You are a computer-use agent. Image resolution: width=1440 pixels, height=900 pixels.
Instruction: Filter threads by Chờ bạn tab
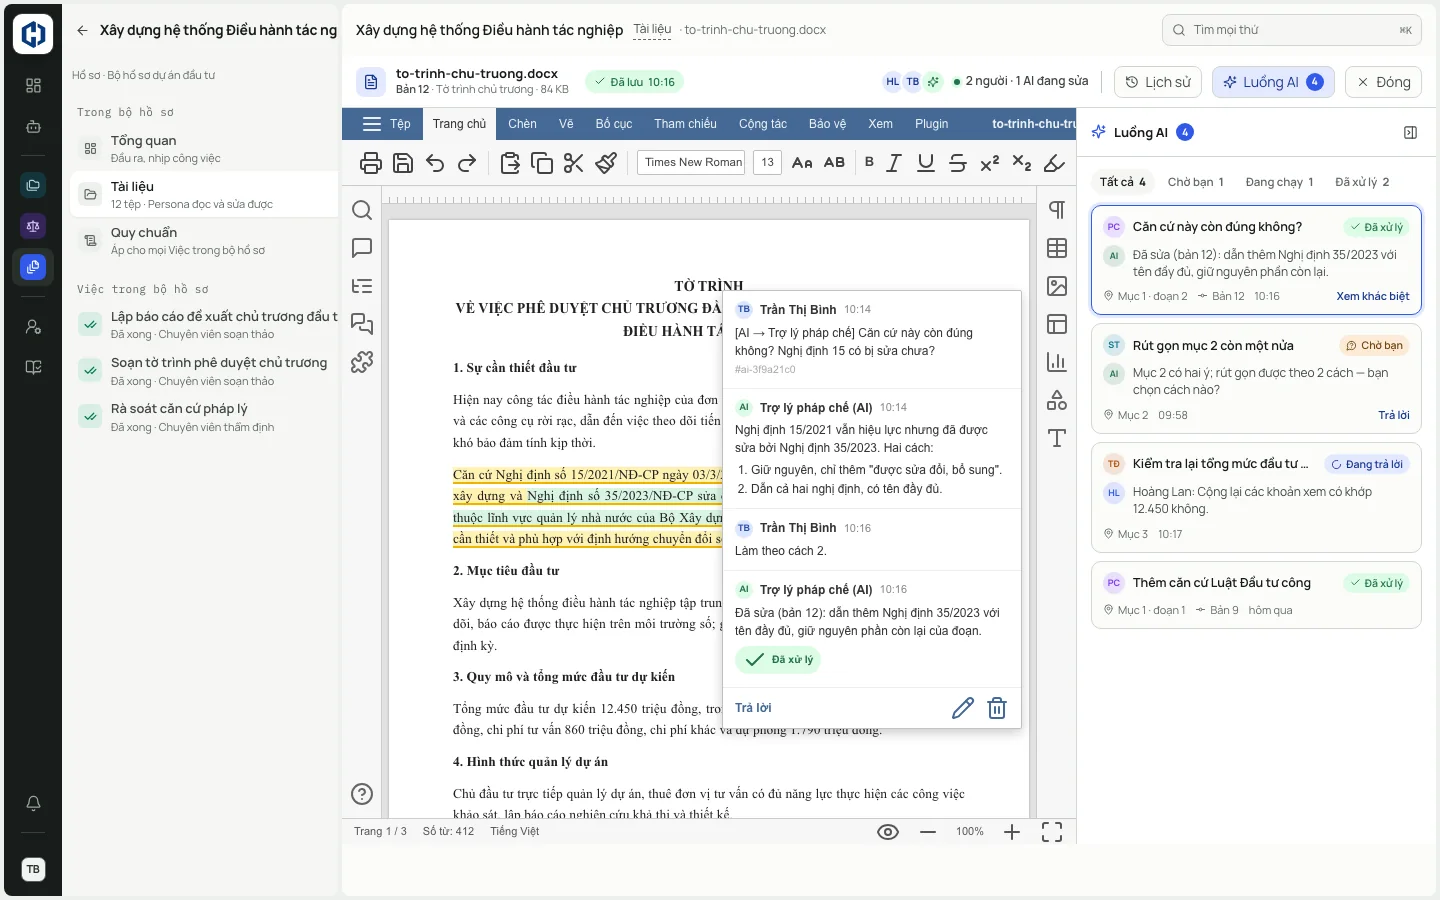tap(1195, 182)
